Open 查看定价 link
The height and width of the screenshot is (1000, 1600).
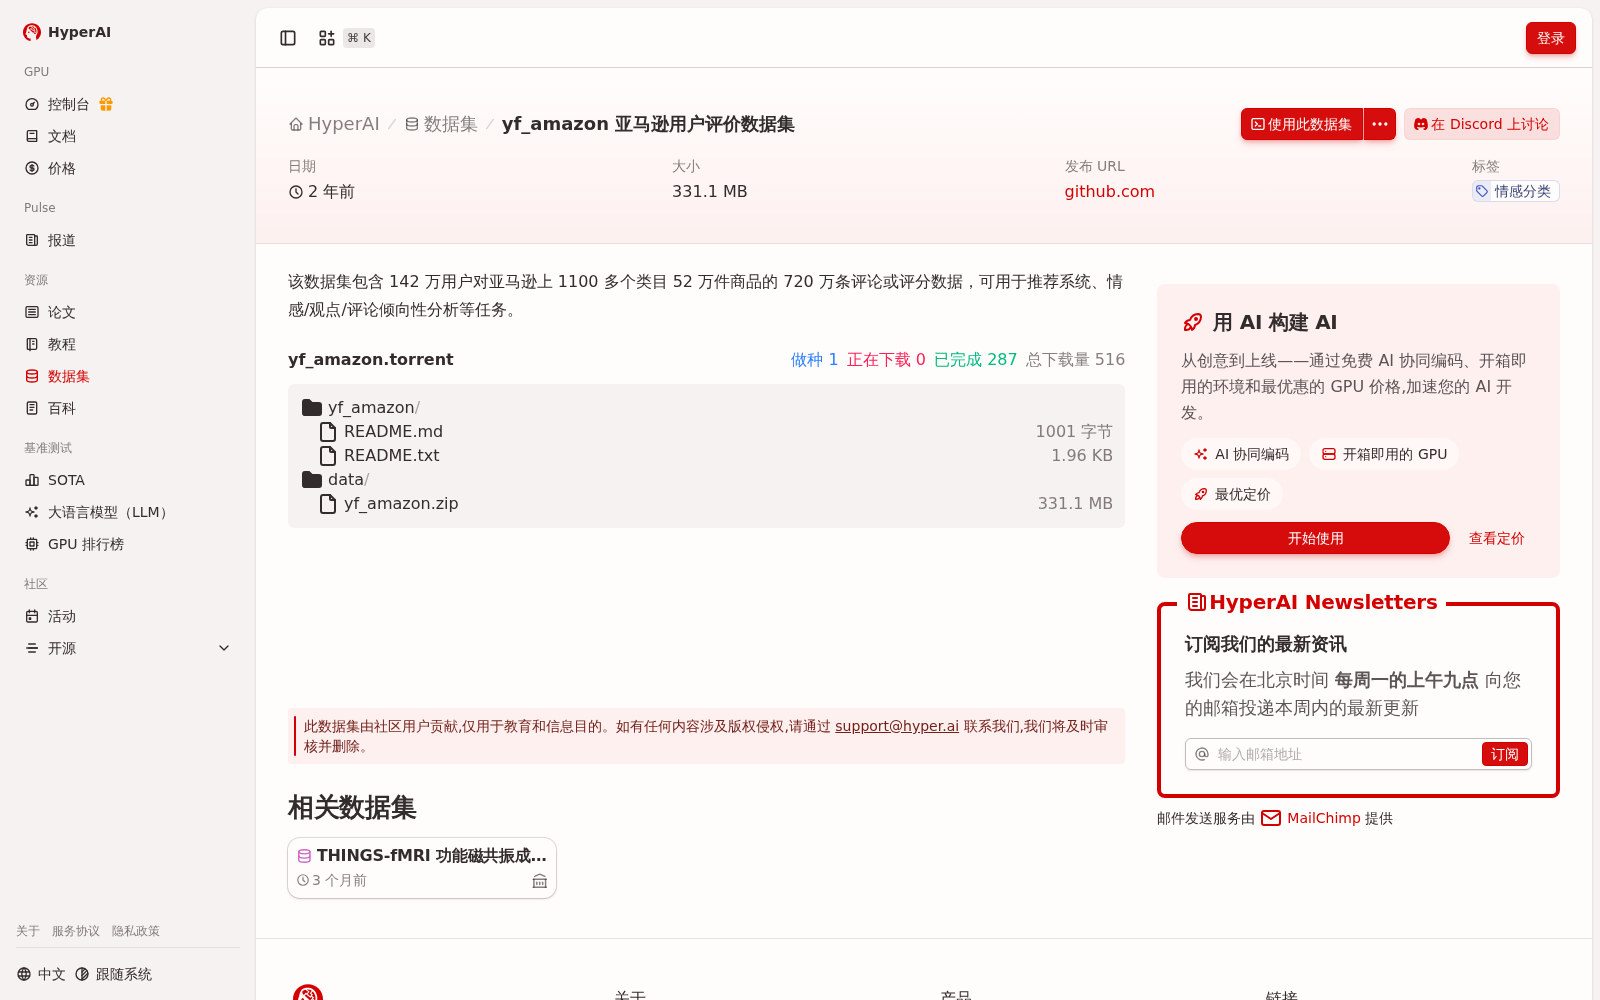tap(1496, 538)
